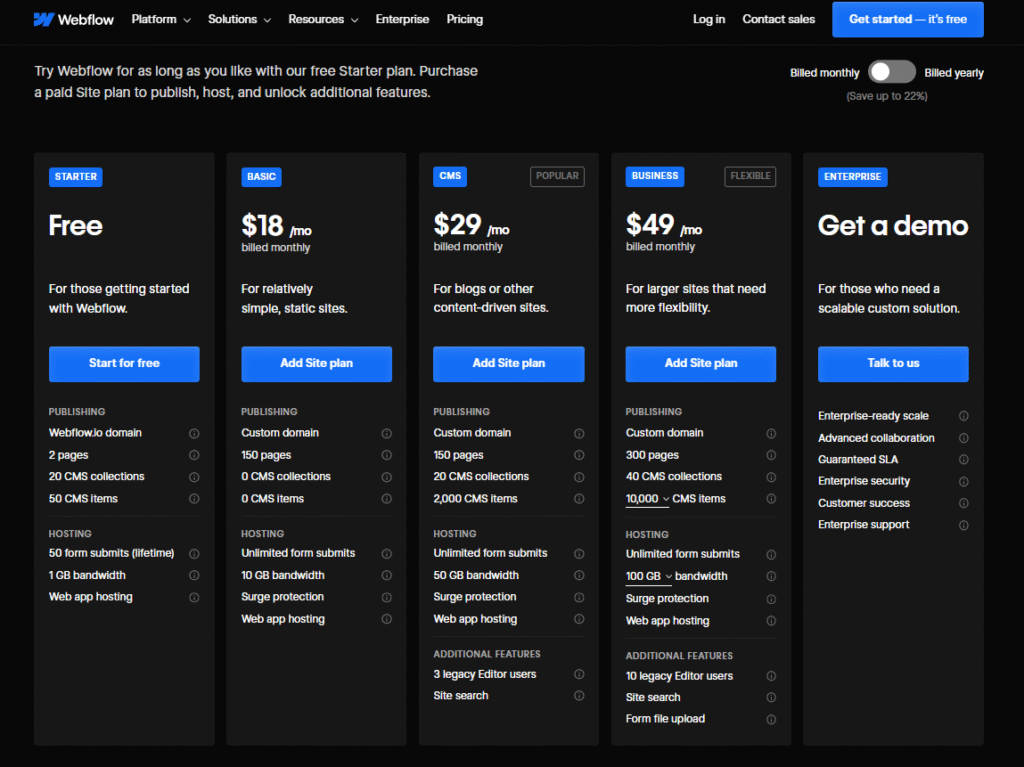The width and height of the screenshot is (1024, 767).
Task: Expand the Platform menu
Action: click(160, 19)
